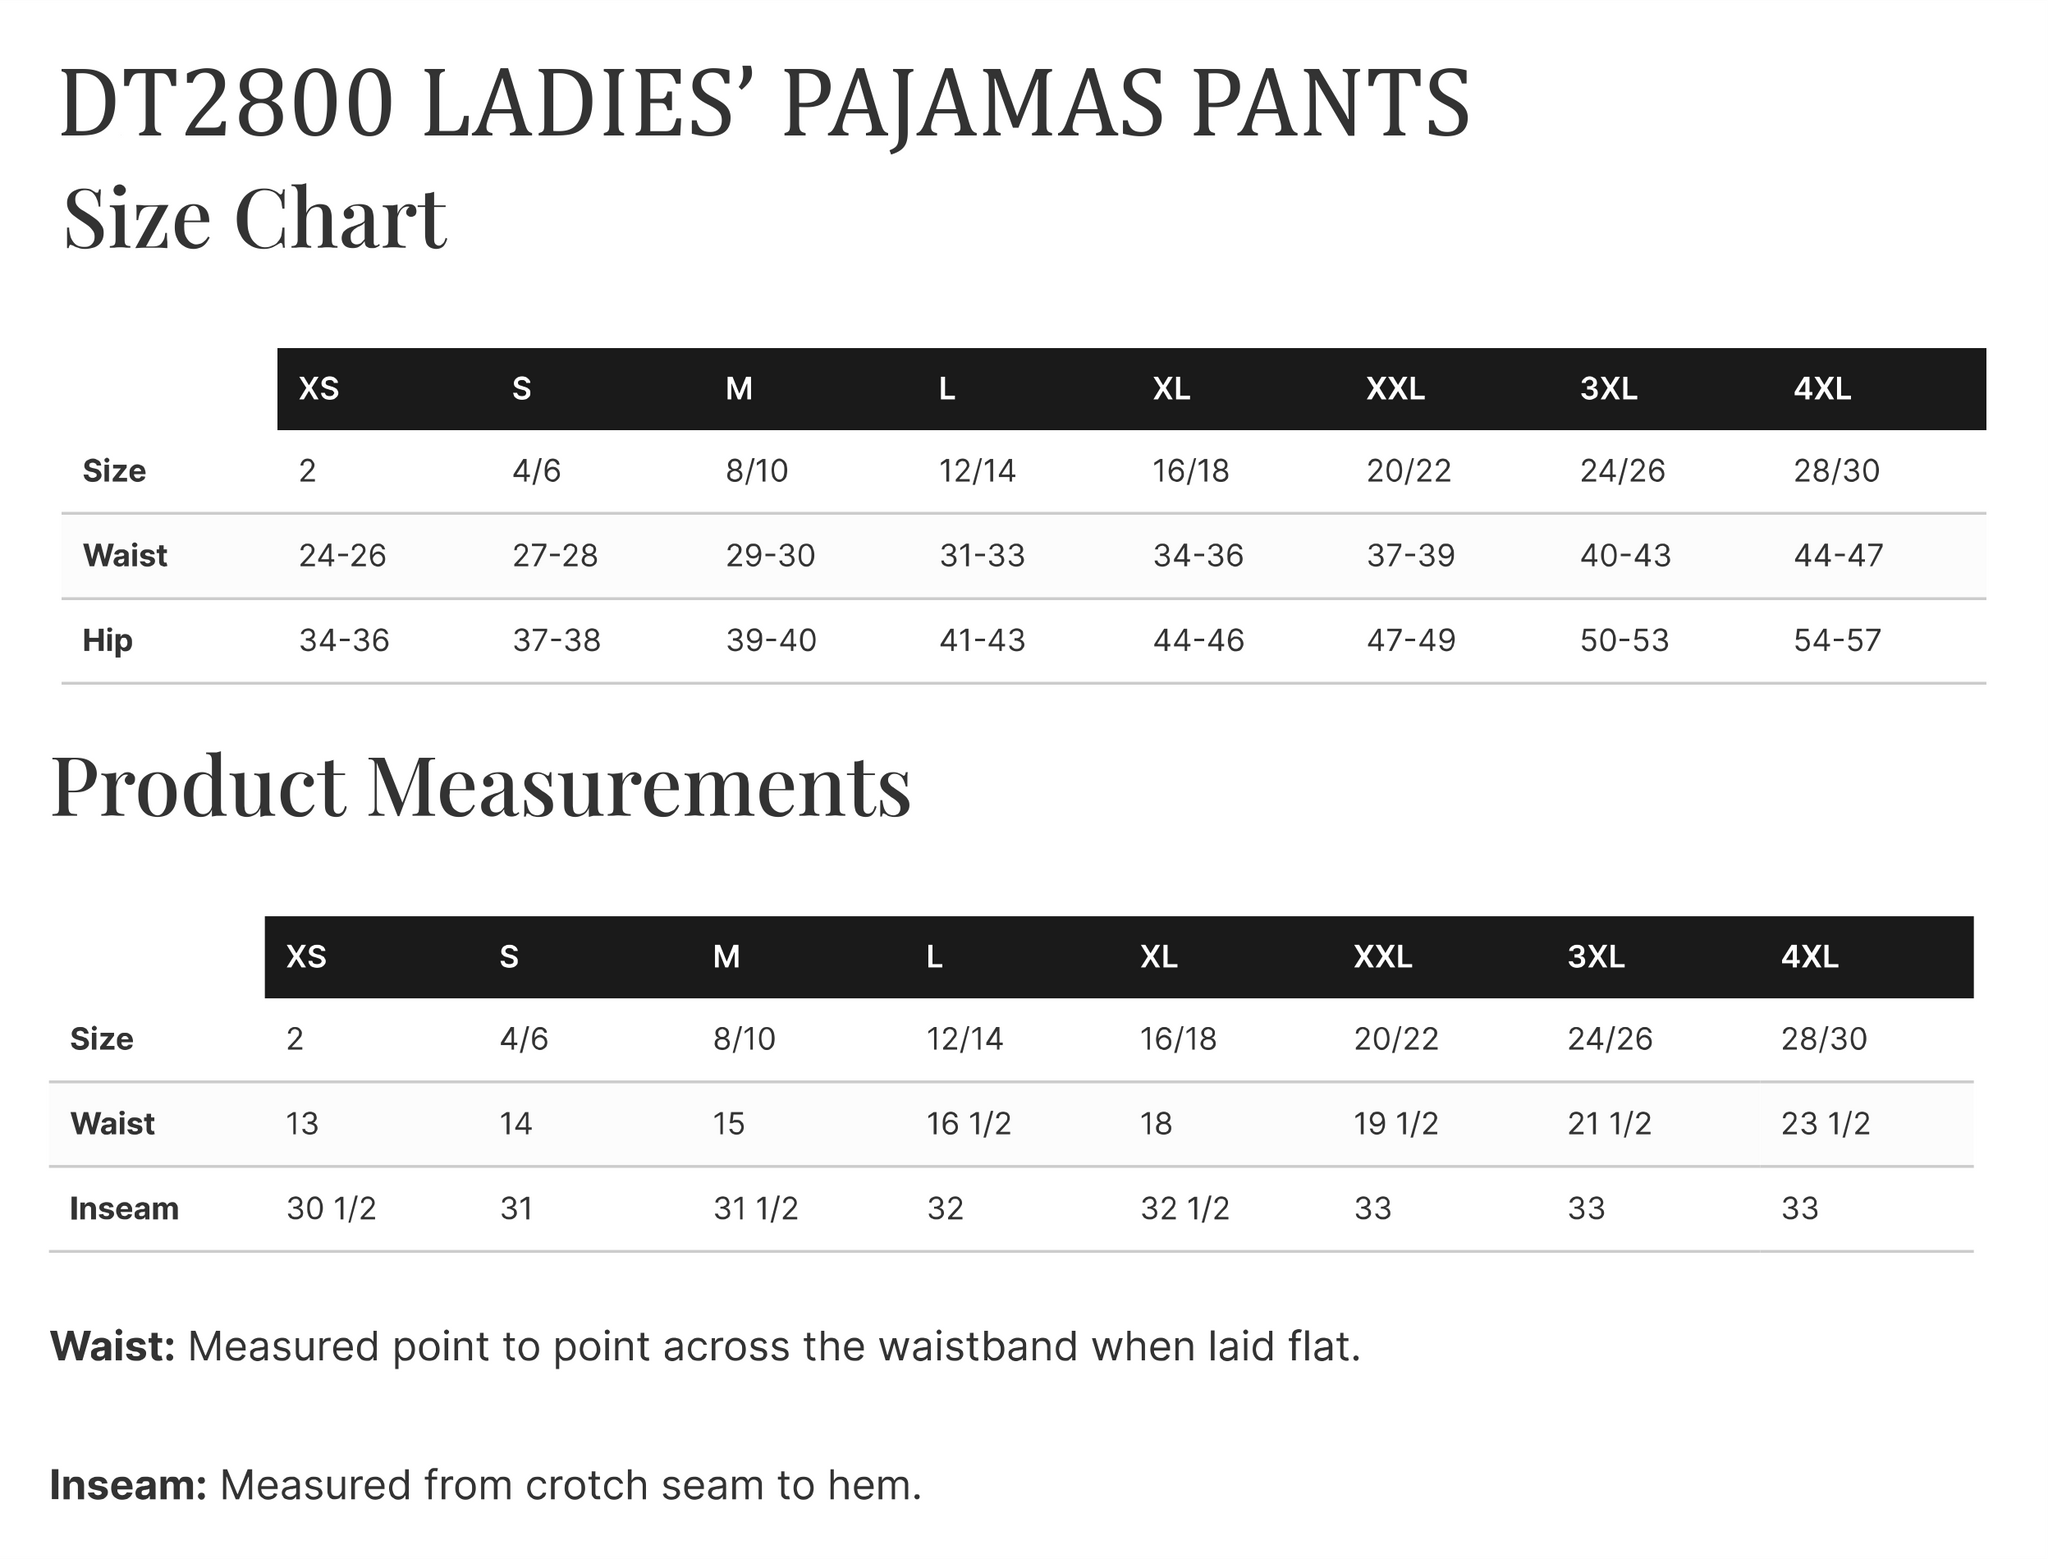Select 4XL column header in Size Chart table
Screen dimensions: 2048x1559
tap(1822, 389)
